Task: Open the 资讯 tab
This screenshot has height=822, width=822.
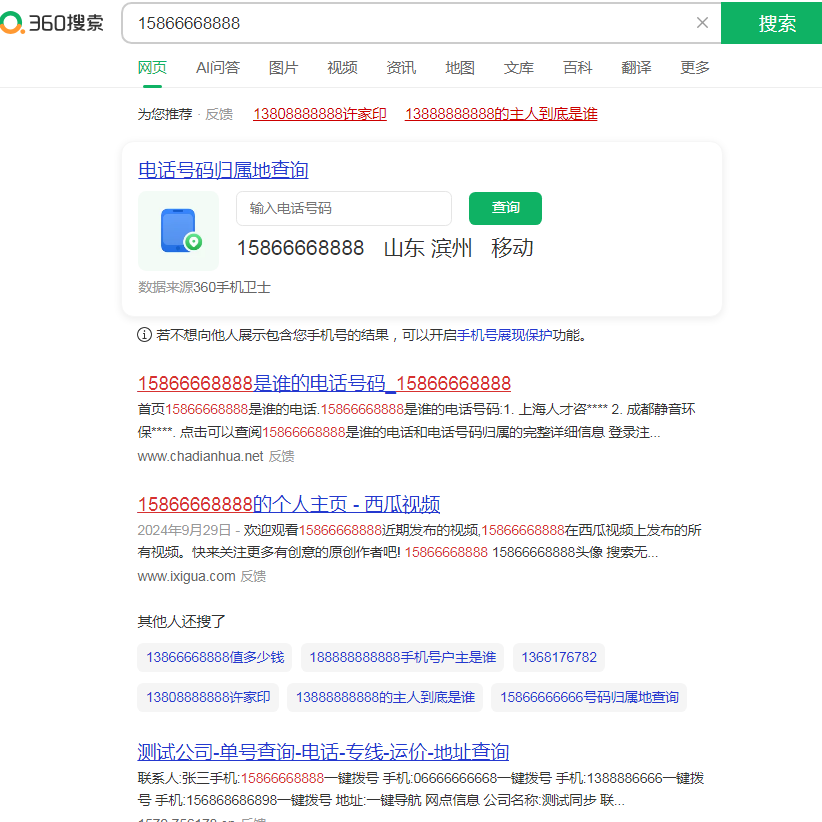Action: click(401, 68)
